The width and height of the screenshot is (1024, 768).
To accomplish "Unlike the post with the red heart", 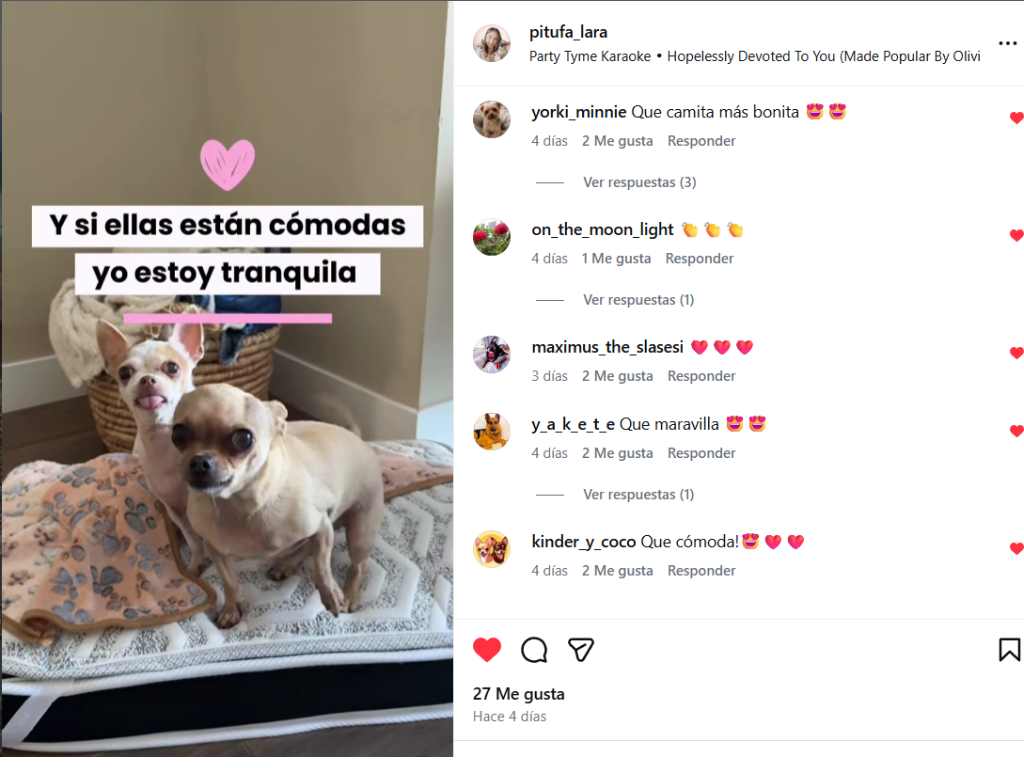I will pos(487,650).
